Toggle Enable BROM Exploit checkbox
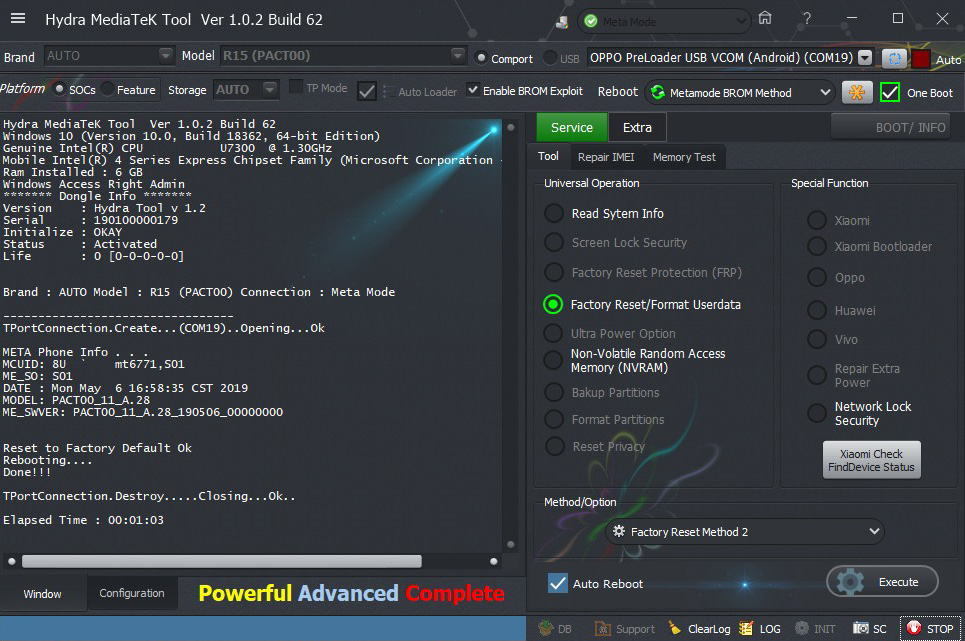Image resolution: width=965 pixels, height=641 pixels. [x=473, y=90]
